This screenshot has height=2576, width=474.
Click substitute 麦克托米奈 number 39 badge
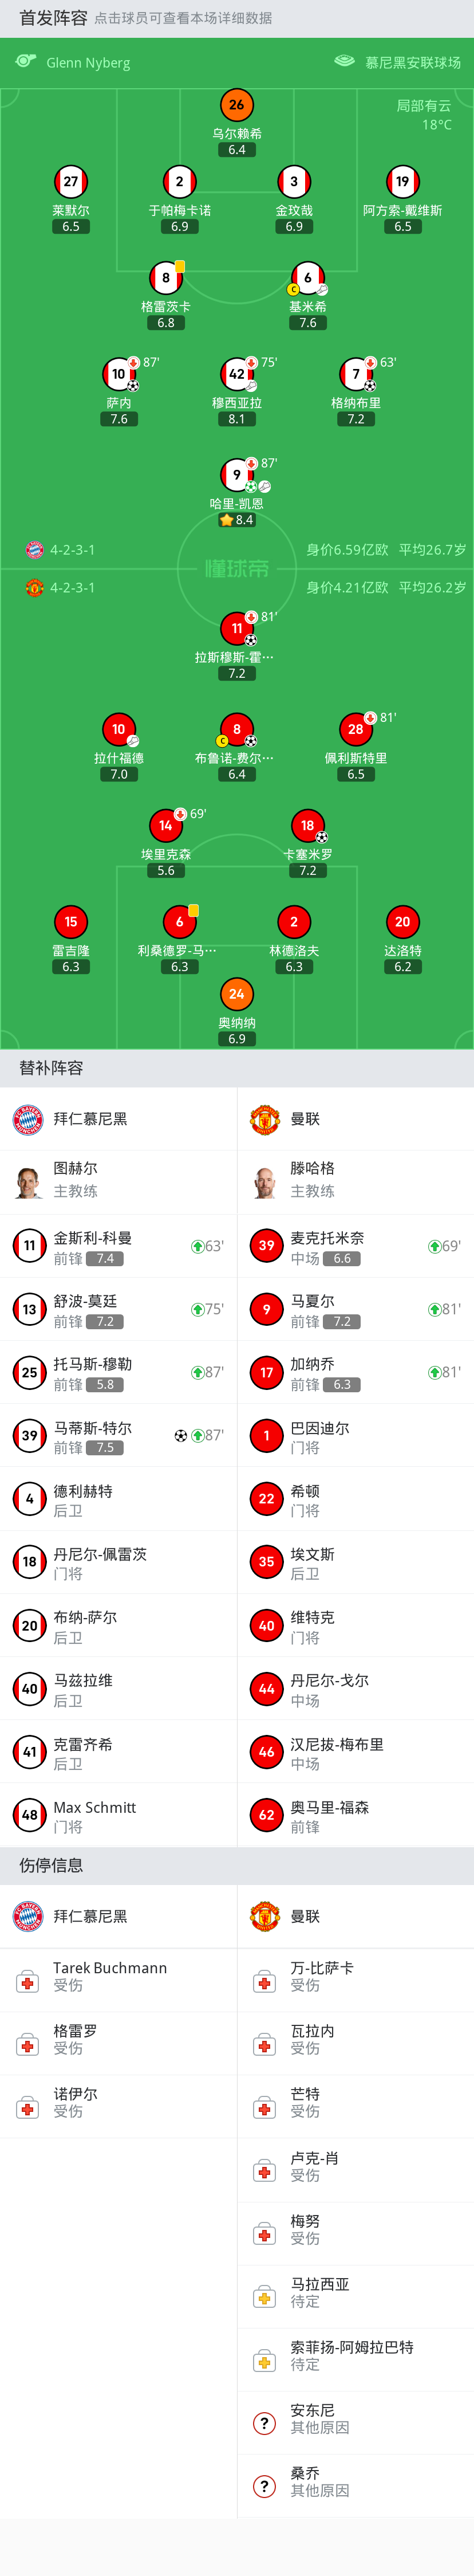(x=266, y=1247)
